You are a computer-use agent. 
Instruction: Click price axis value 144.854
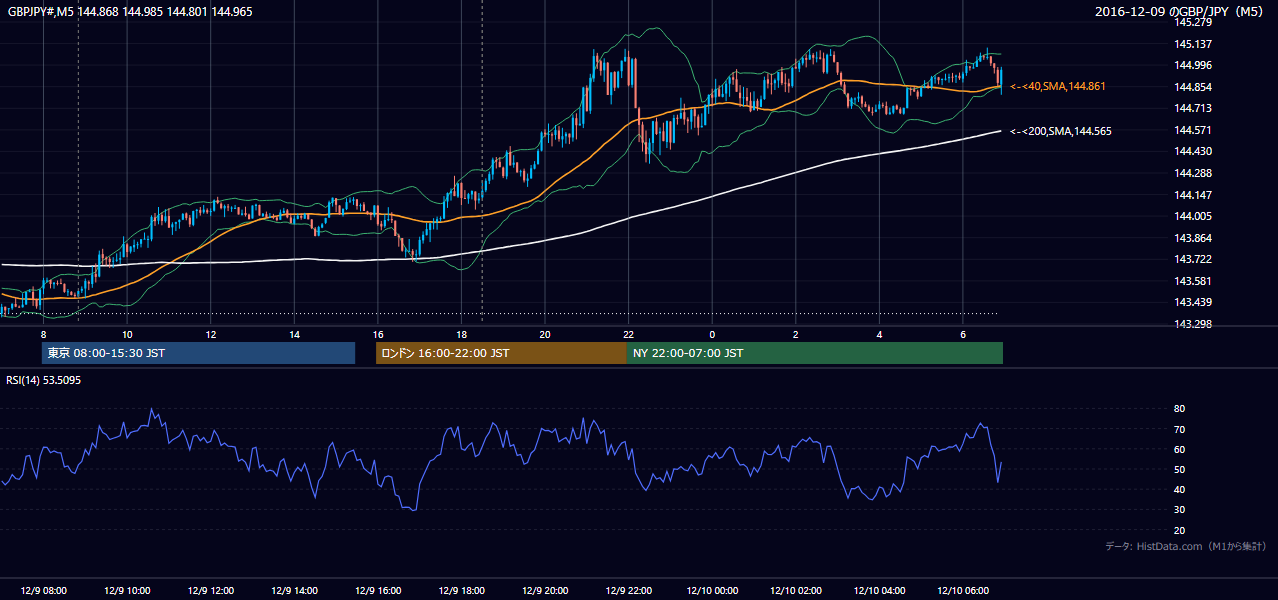point(1194,87)
